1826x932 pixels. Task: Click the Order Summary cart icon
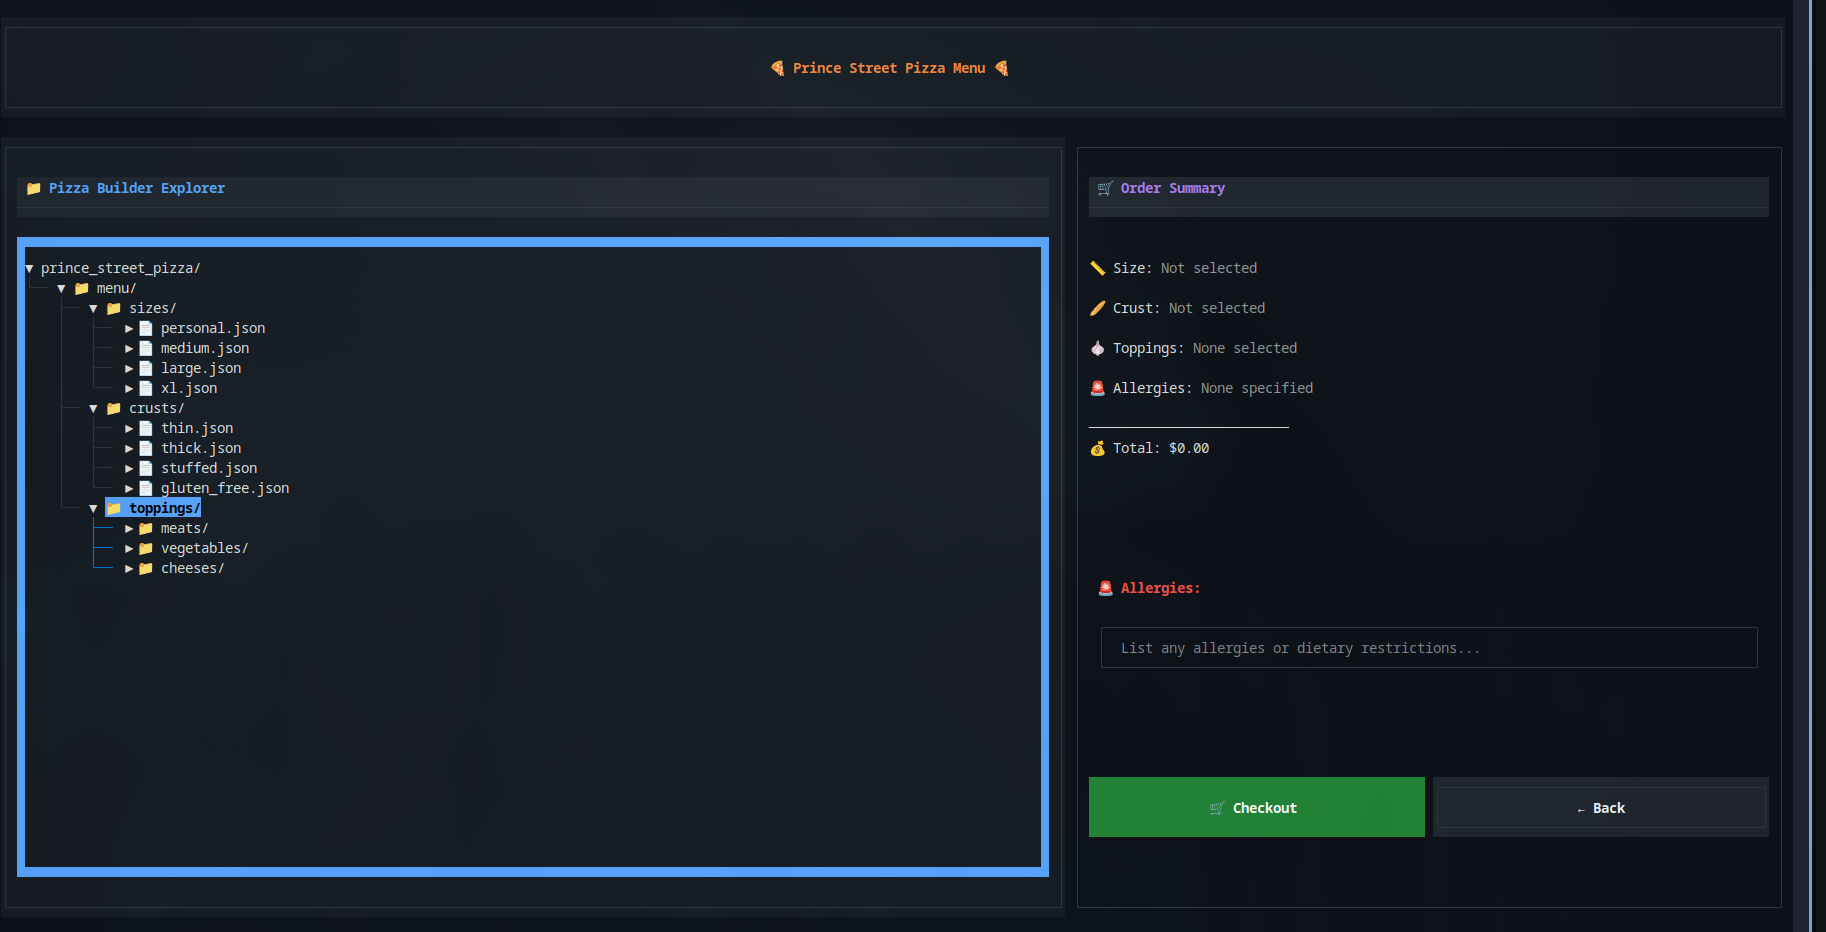[x=1105, y=189]
